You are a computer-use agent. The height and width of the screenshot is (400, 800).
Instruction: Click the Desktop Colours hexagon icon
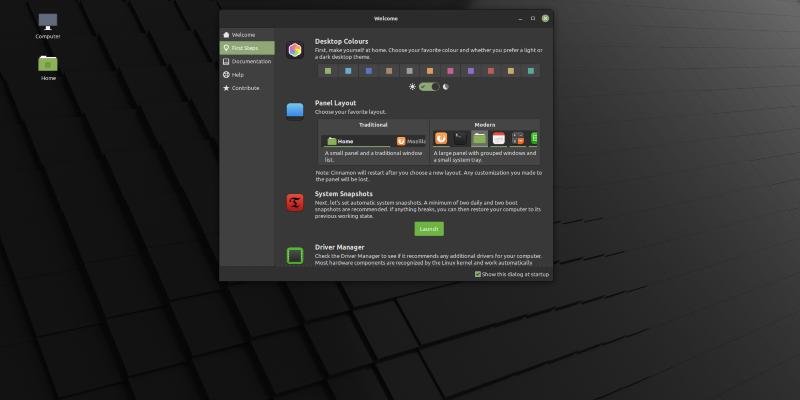(295, 50)
